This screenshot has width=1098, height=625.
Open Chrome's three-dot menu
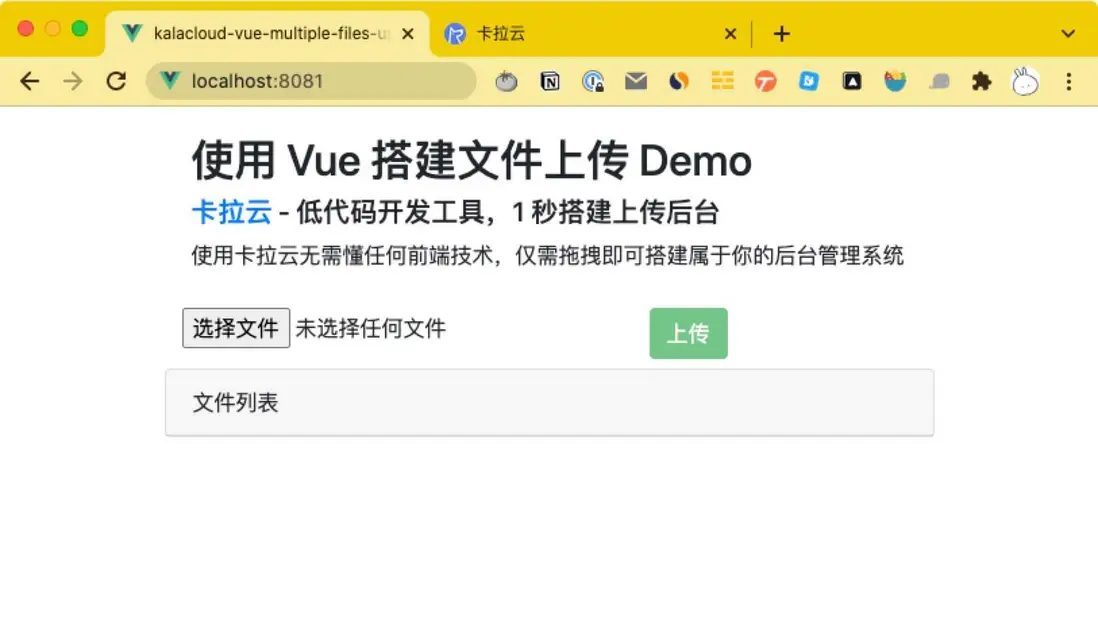point(1070,82)
